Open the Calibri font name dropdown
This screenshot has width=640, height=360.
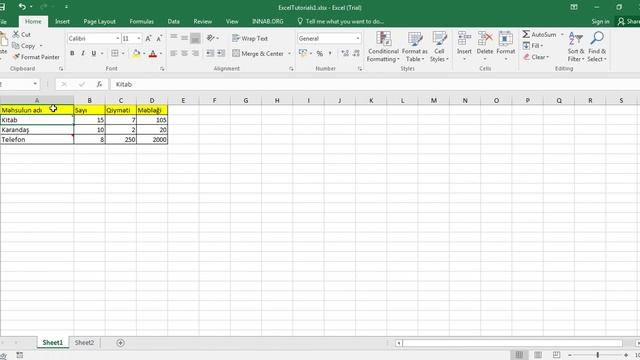[x=118, y=38]
